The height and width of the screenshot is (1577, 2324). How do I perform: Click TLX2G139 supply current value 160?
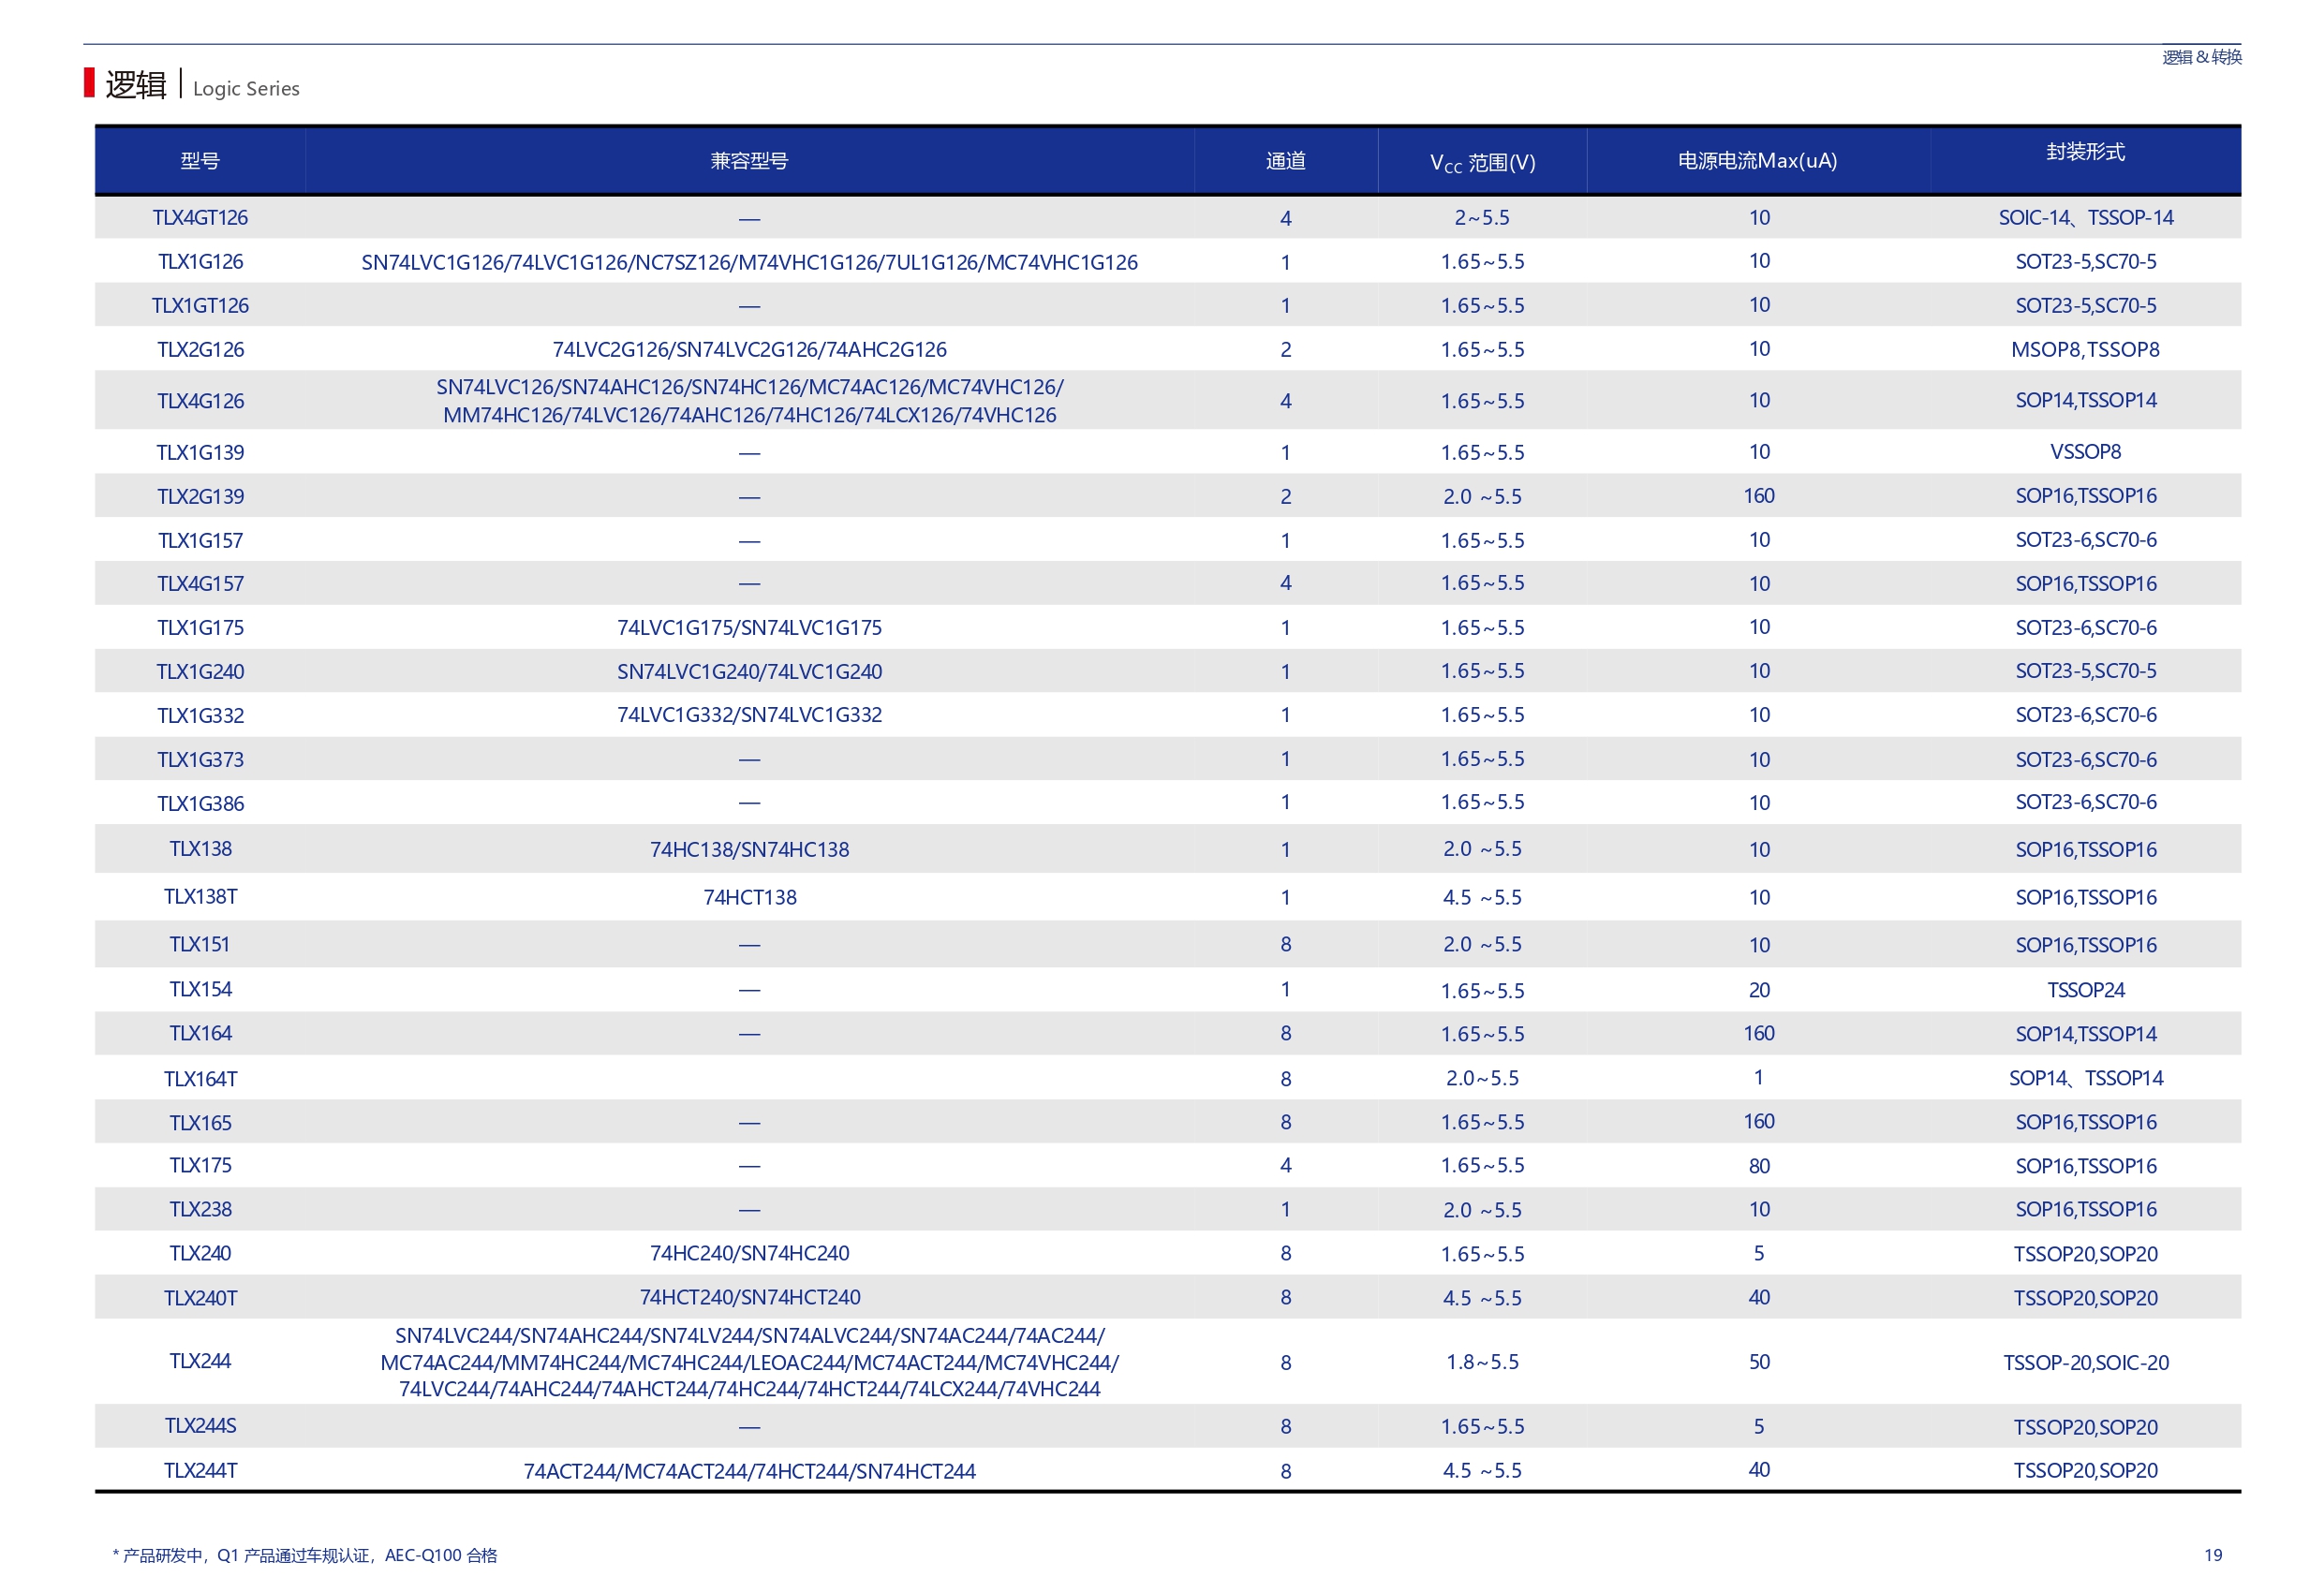tap(1758, 496)
